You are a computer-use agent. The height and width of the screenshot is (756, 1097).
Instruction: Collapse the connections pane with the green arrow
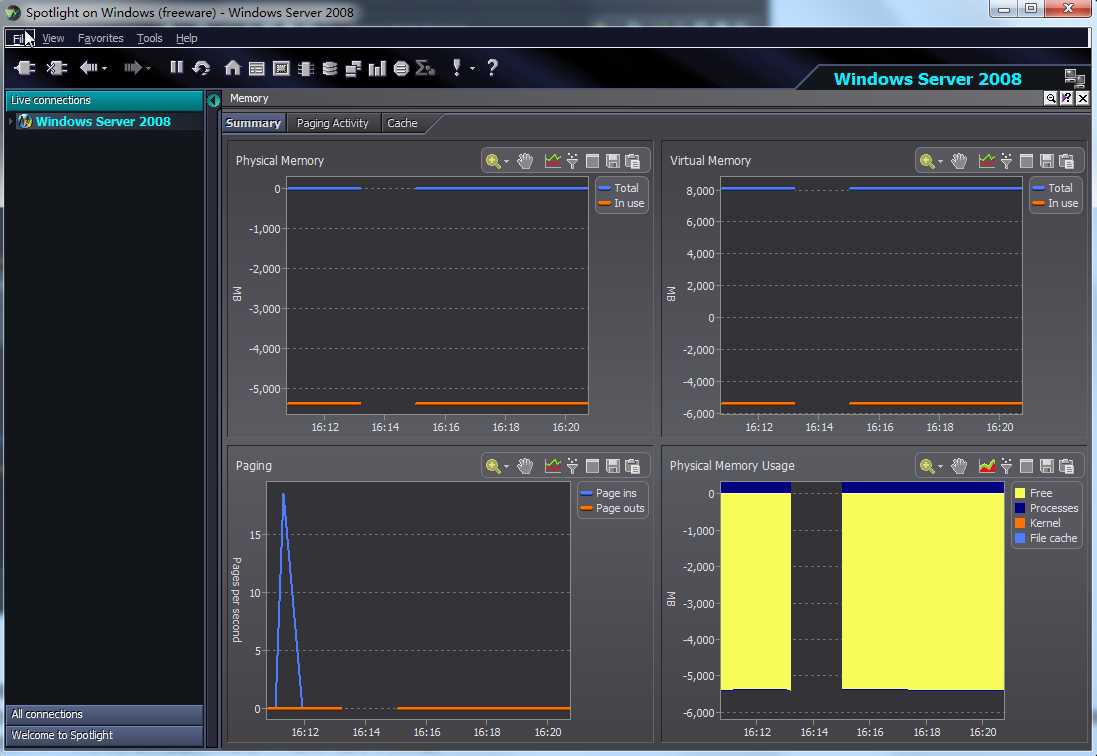pos(214,101)
